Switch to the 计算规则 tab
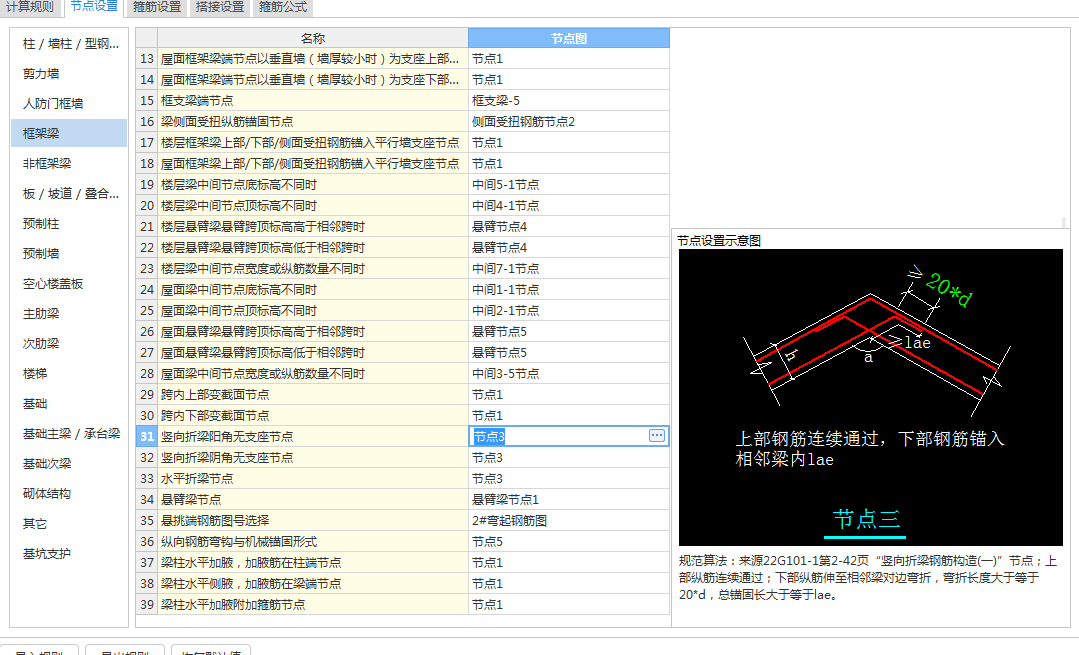Screen dimensions: 1079x655 coord(30,7)
